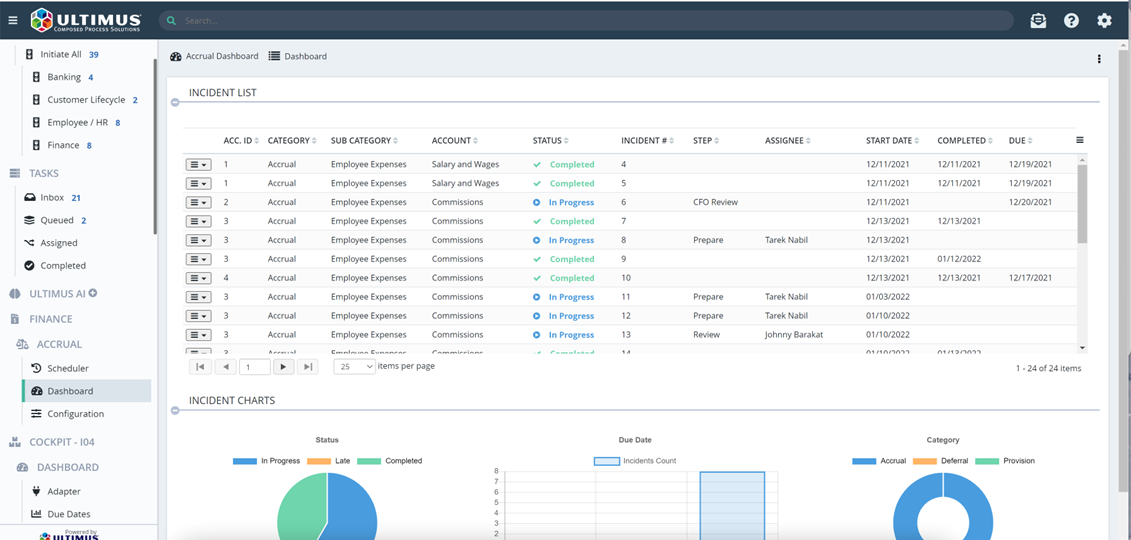1131x540 pixels.
Task: Toggle Deferral legend in Category chart
Action: [941, 461]
